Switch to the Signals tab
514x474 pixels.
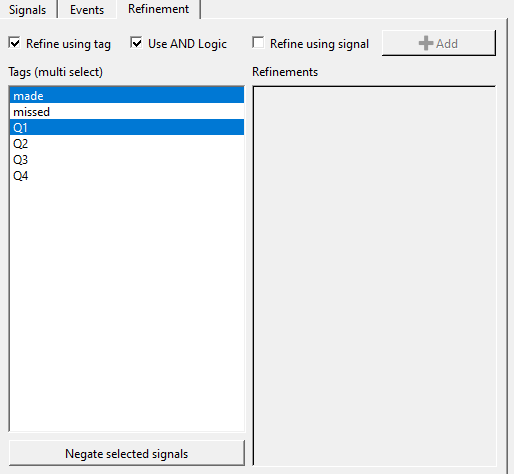pos(28,10)
